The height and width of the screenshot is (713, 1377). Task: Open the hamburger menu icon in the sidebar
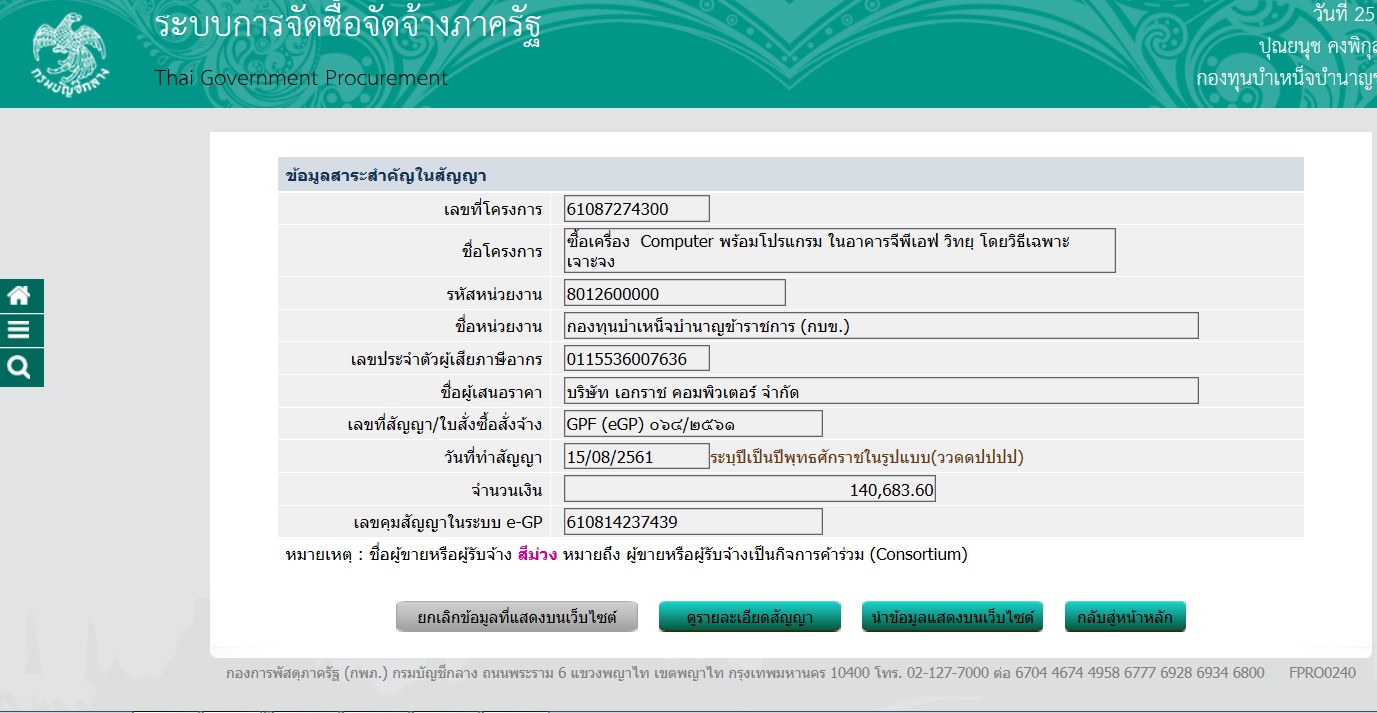coord(20,331)
